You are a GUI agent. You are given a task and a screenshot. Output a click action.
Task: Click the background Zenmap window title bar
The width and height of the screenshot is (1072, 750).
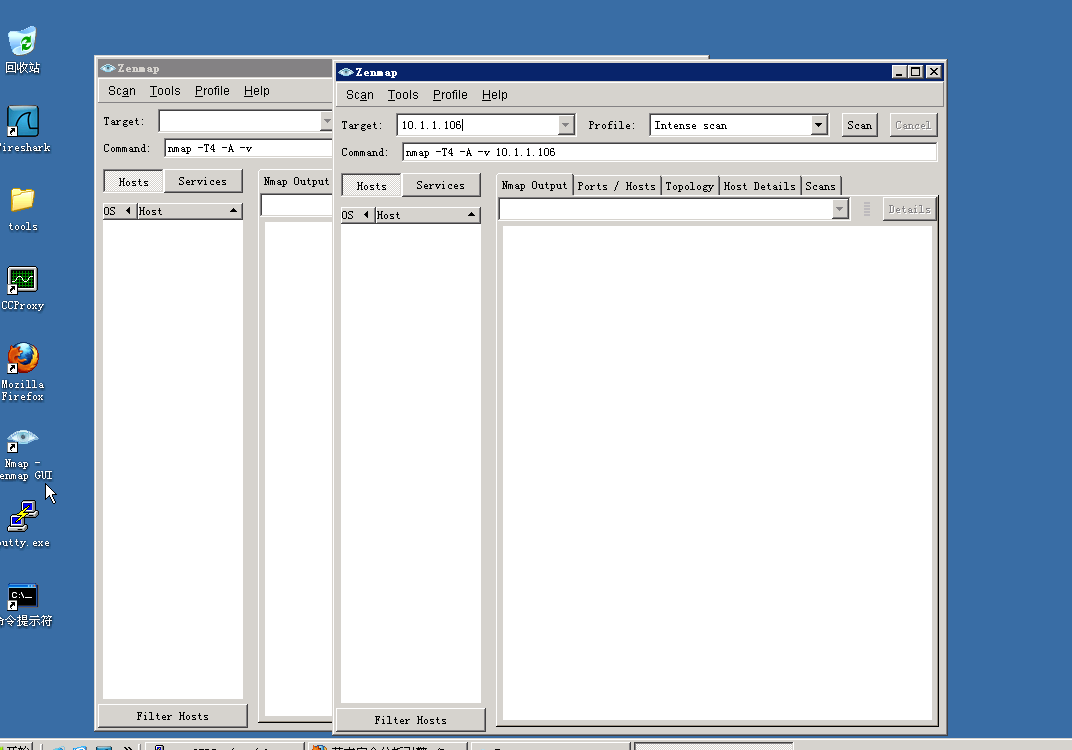point(215,68)
